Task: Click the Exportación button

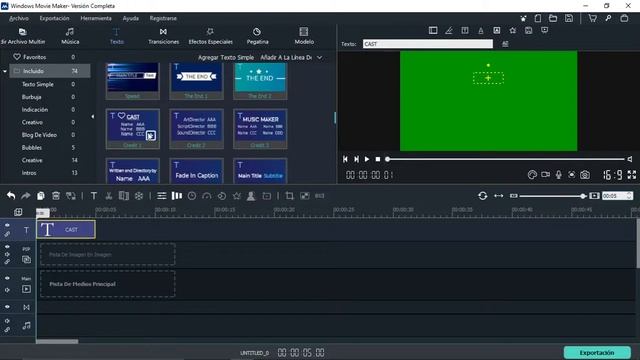Action: click(x=597, y=353)
